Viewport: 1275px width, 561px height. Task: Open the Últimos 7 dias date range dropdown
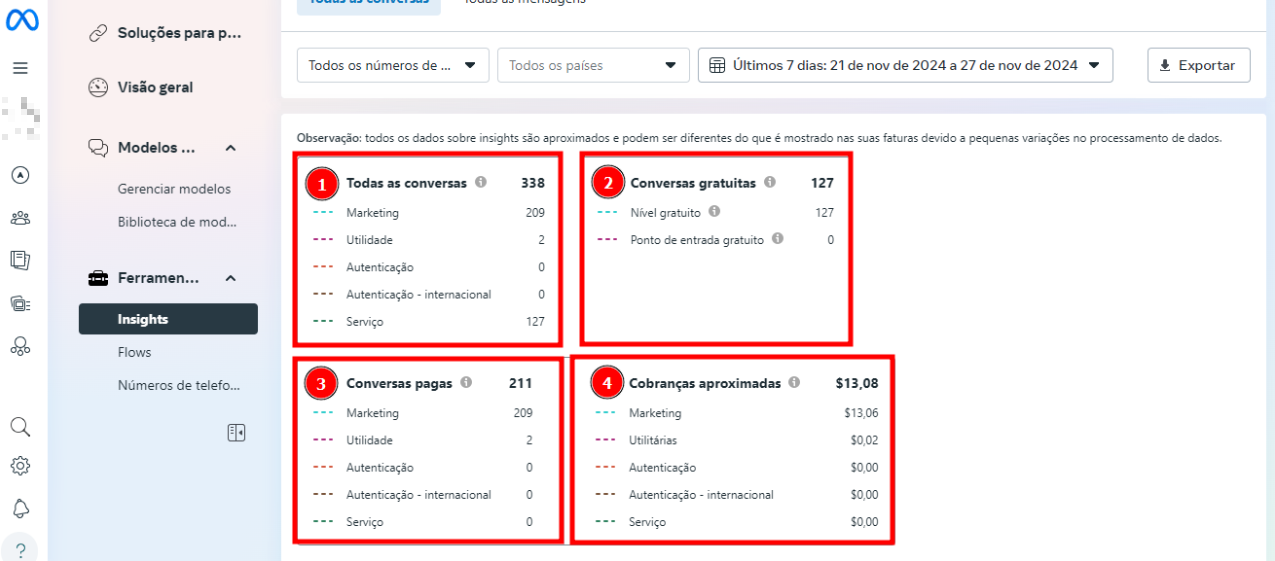point(904,65)
